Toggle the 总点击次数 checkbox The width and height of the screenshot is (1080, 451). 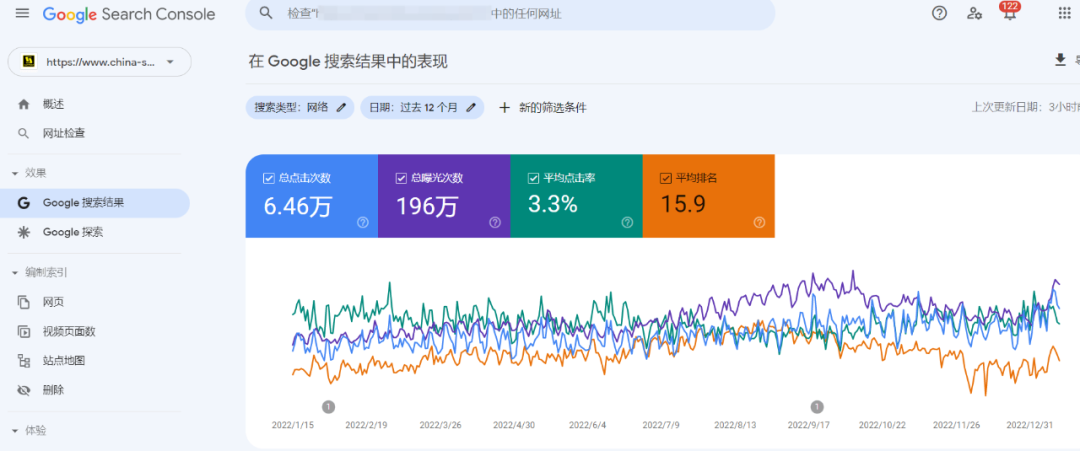(268, 178)
